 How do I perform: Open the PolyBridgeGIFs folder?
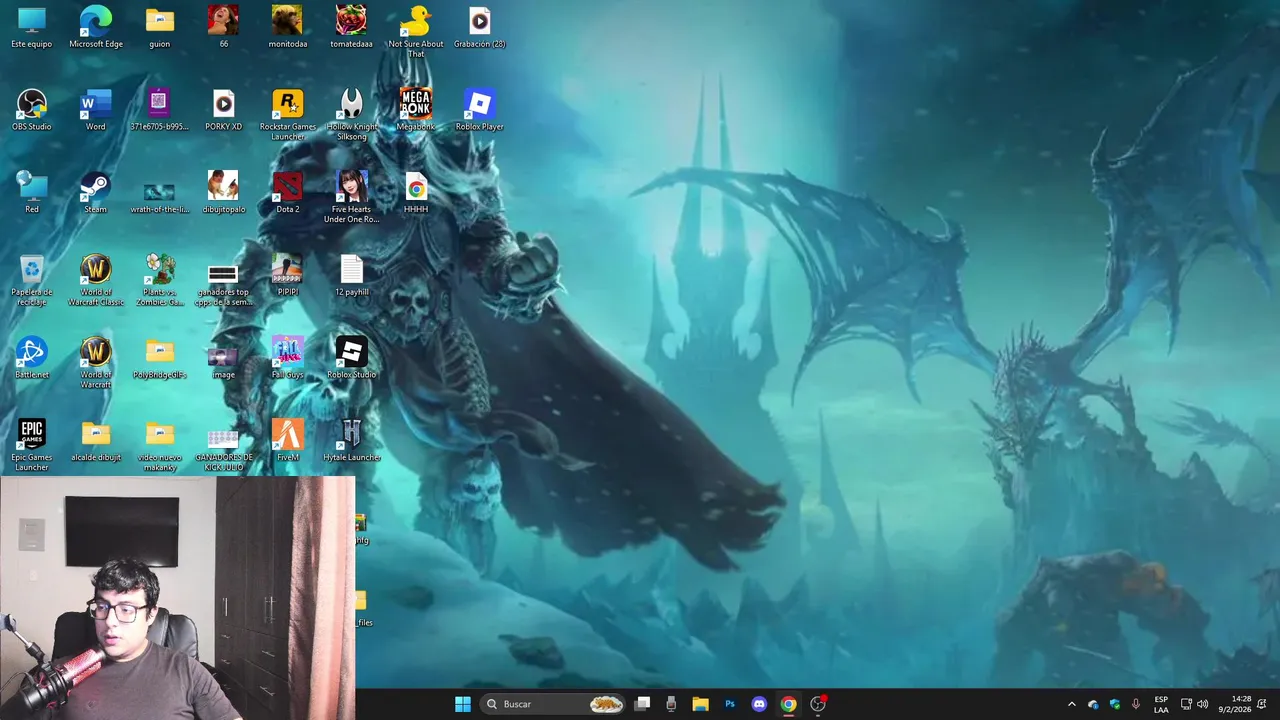[160, 358]
